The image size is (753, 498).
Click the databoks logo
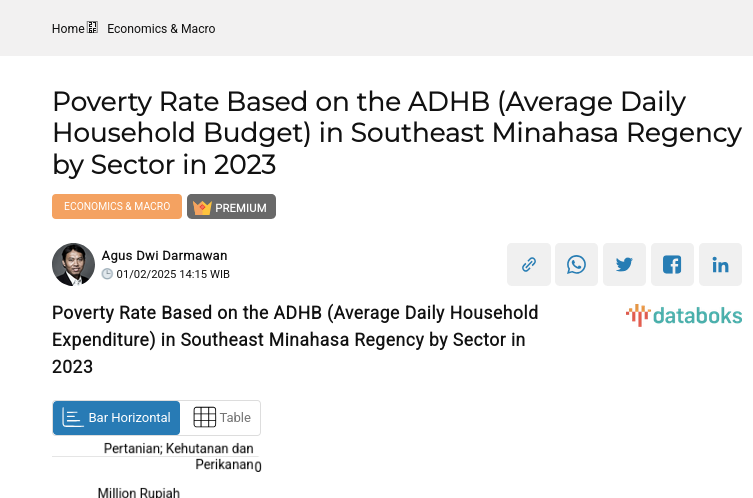click(684, 316)
